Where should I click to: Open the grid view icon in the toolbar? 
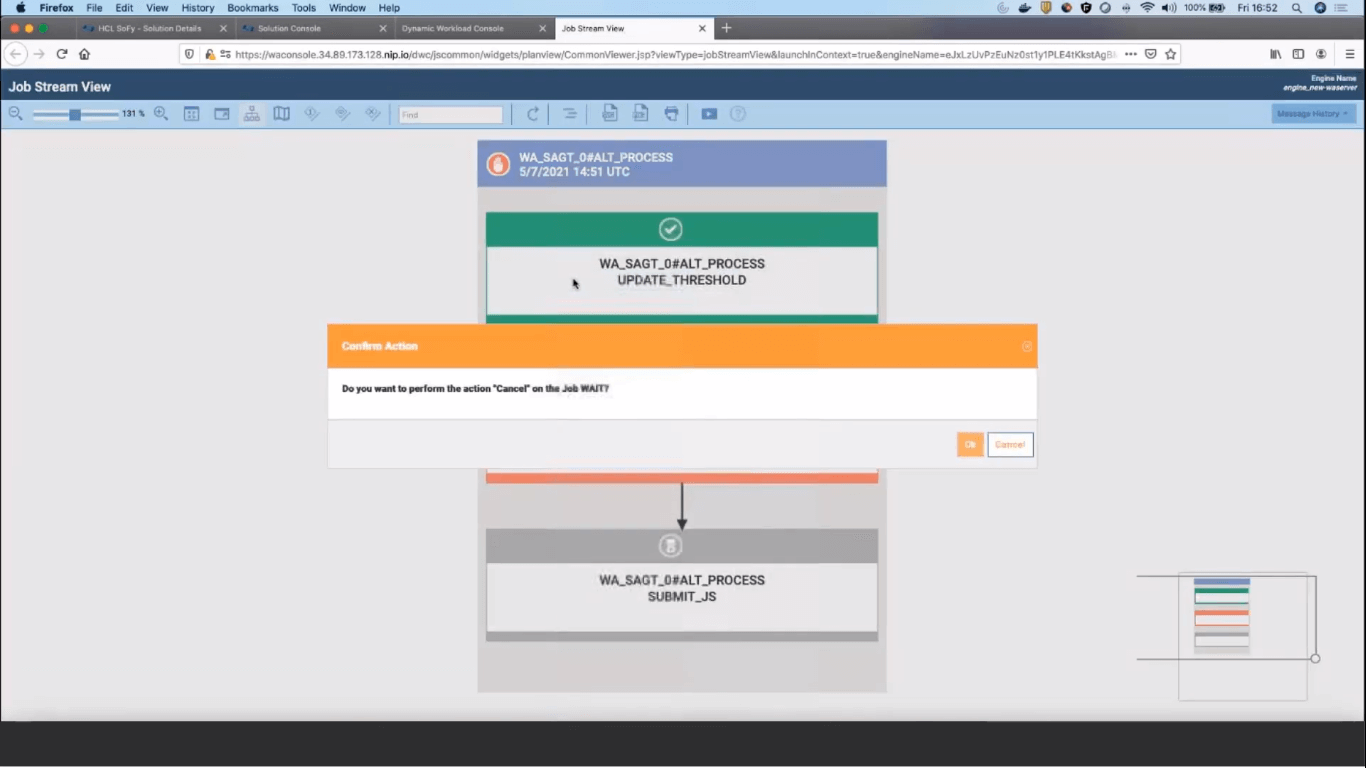(x=191, y=113)
